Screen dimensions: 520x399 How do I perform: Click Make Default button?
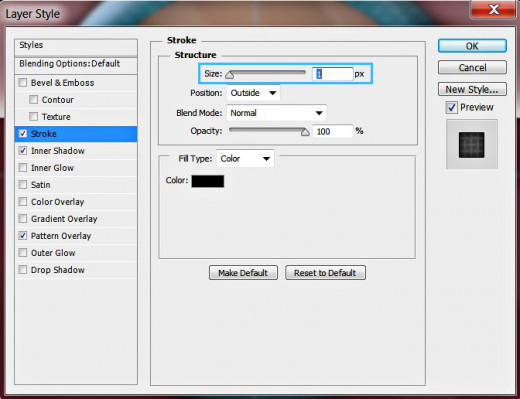pyautogui.click(x=243, y=273)
